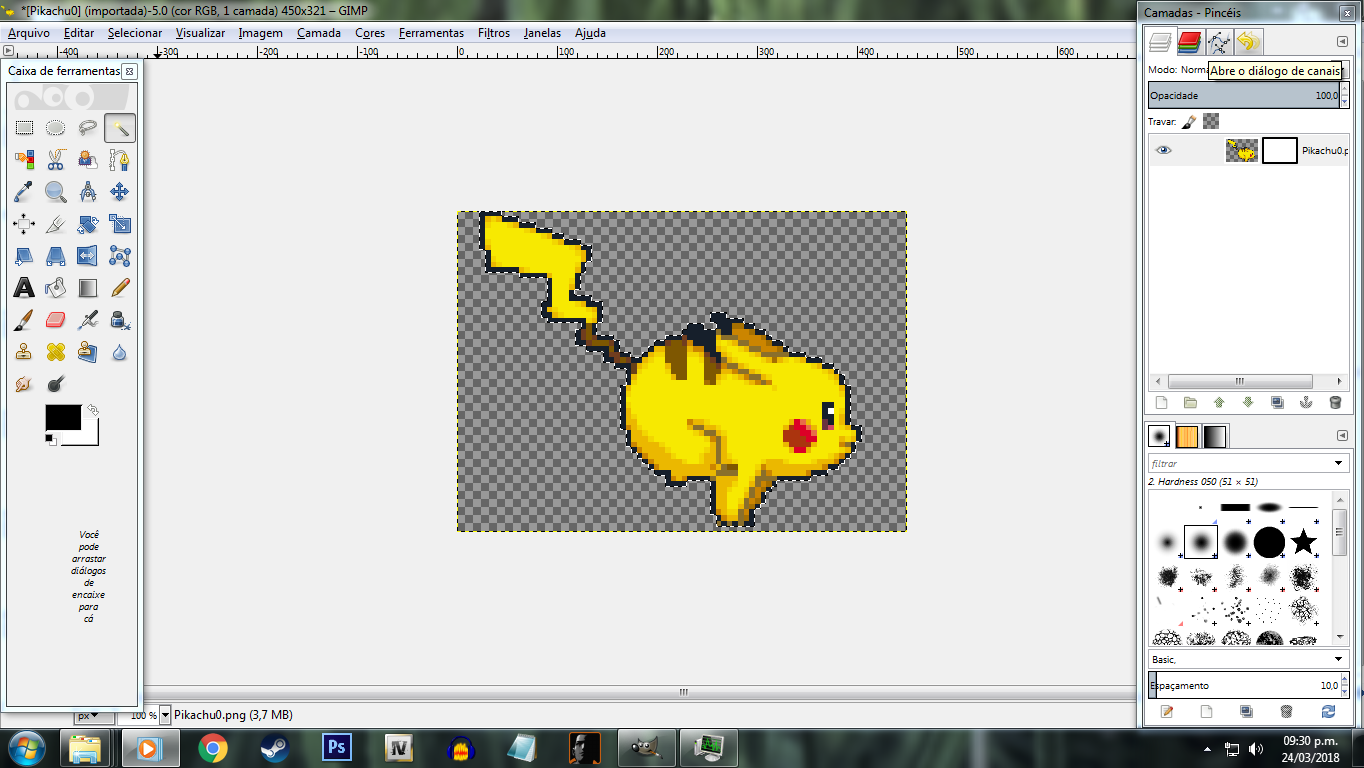Anchor the floating layer button

coord(1305,403)
